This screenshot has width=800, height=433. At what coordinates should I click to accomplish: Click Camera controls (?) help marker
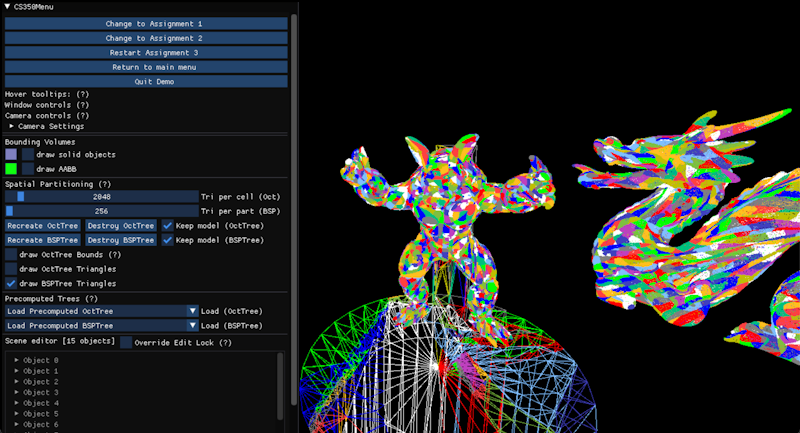(82, 116)
